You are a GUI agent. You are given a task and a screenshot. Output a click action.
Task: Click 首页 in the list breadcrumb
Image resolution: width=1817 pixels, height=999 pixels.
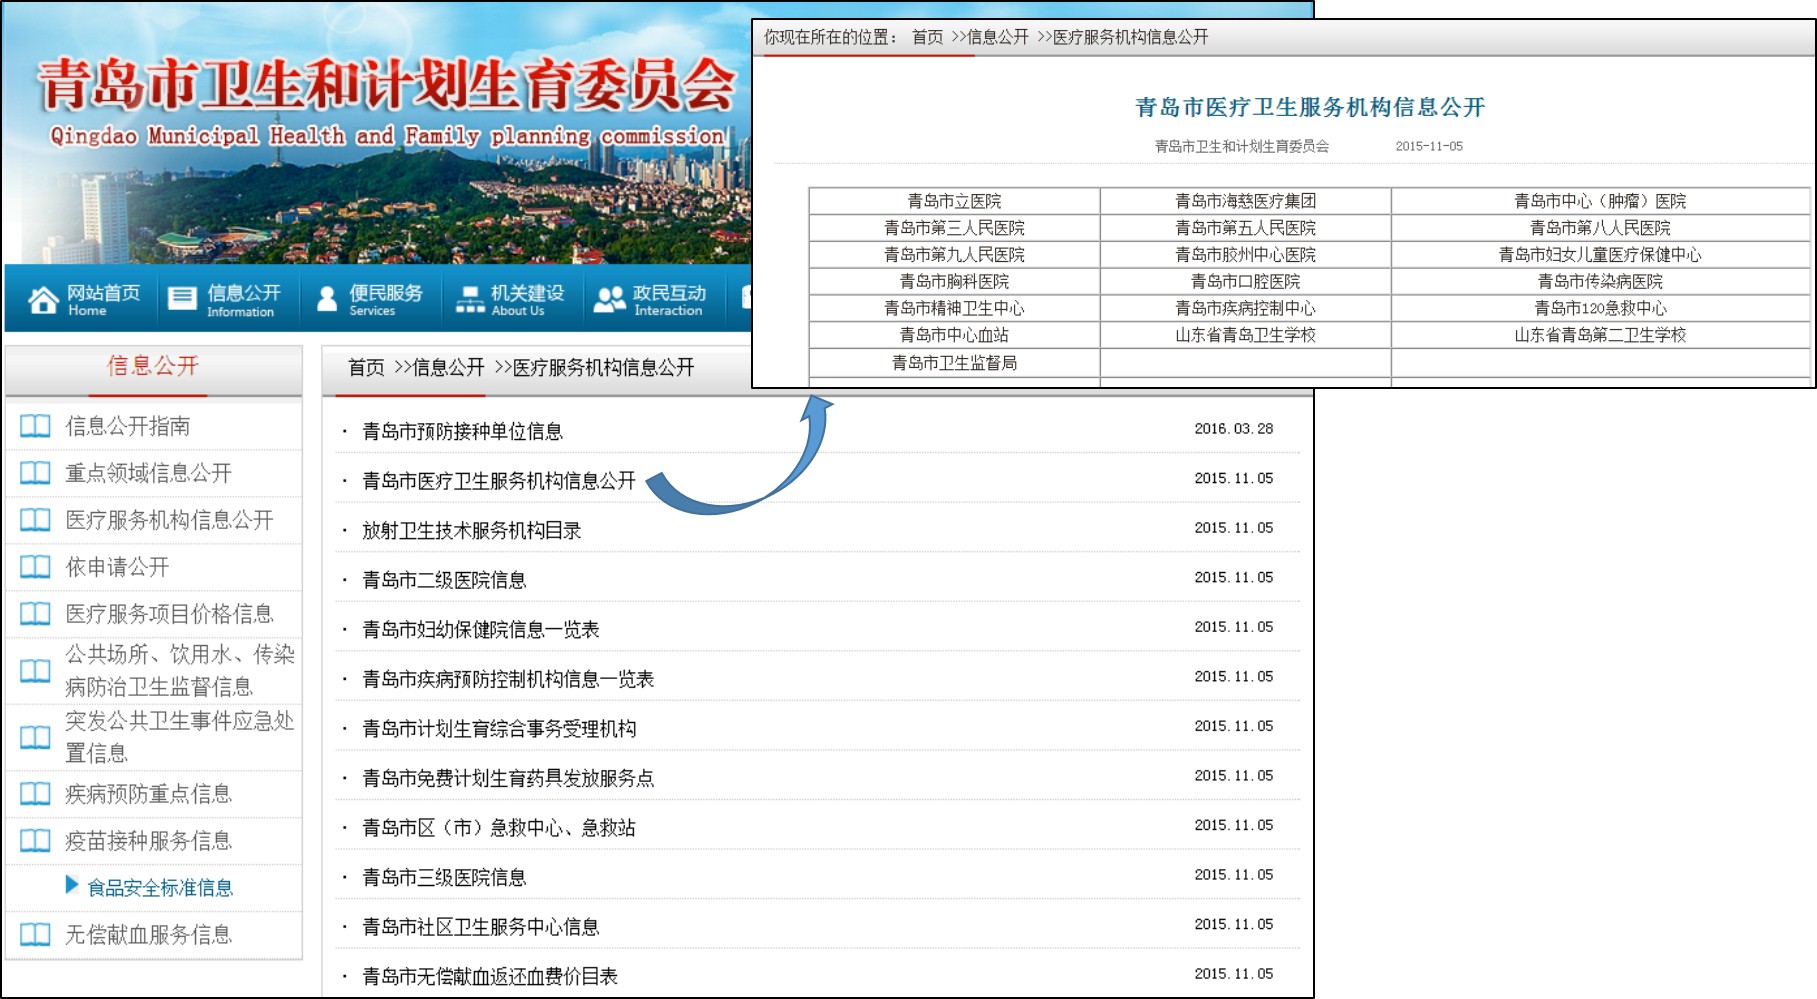365,368
